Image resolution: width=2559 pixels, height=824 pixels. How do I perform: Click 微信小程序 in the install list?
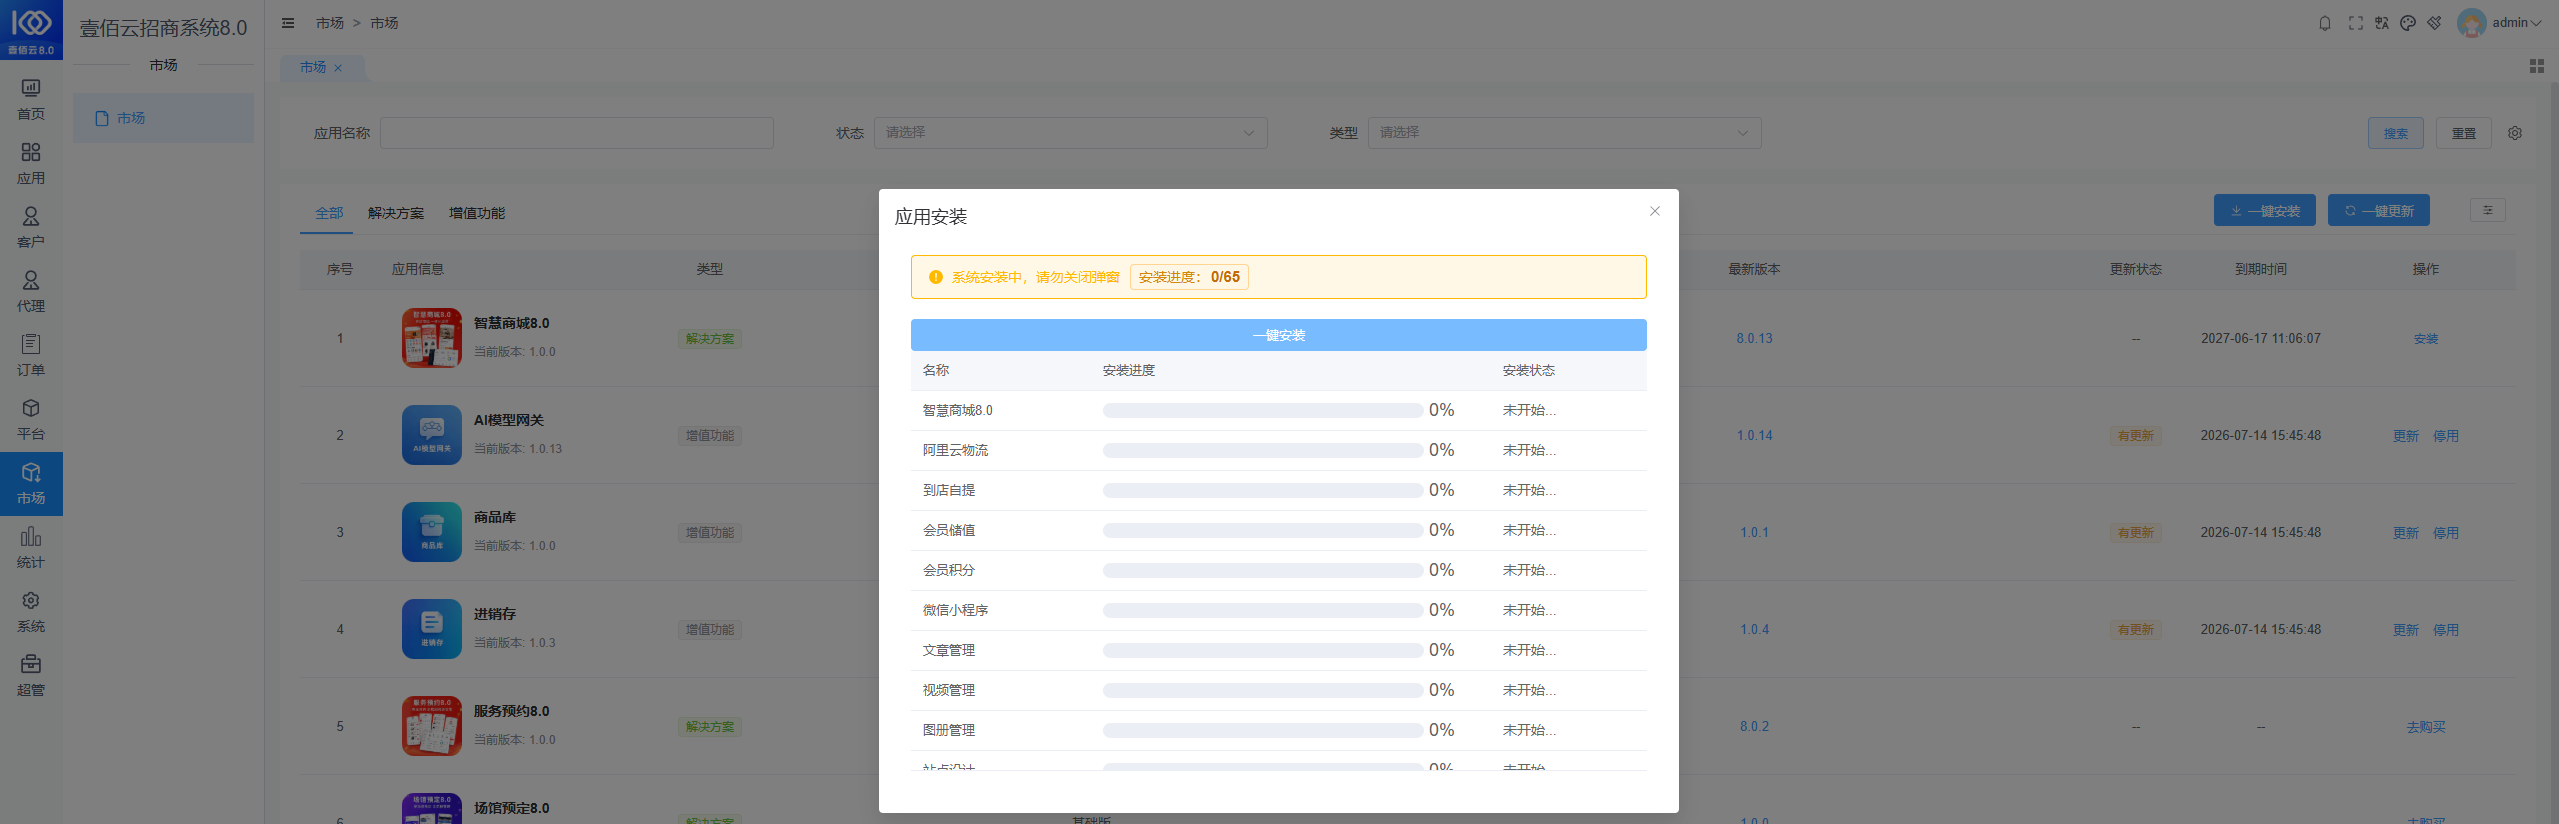(955, 610)
